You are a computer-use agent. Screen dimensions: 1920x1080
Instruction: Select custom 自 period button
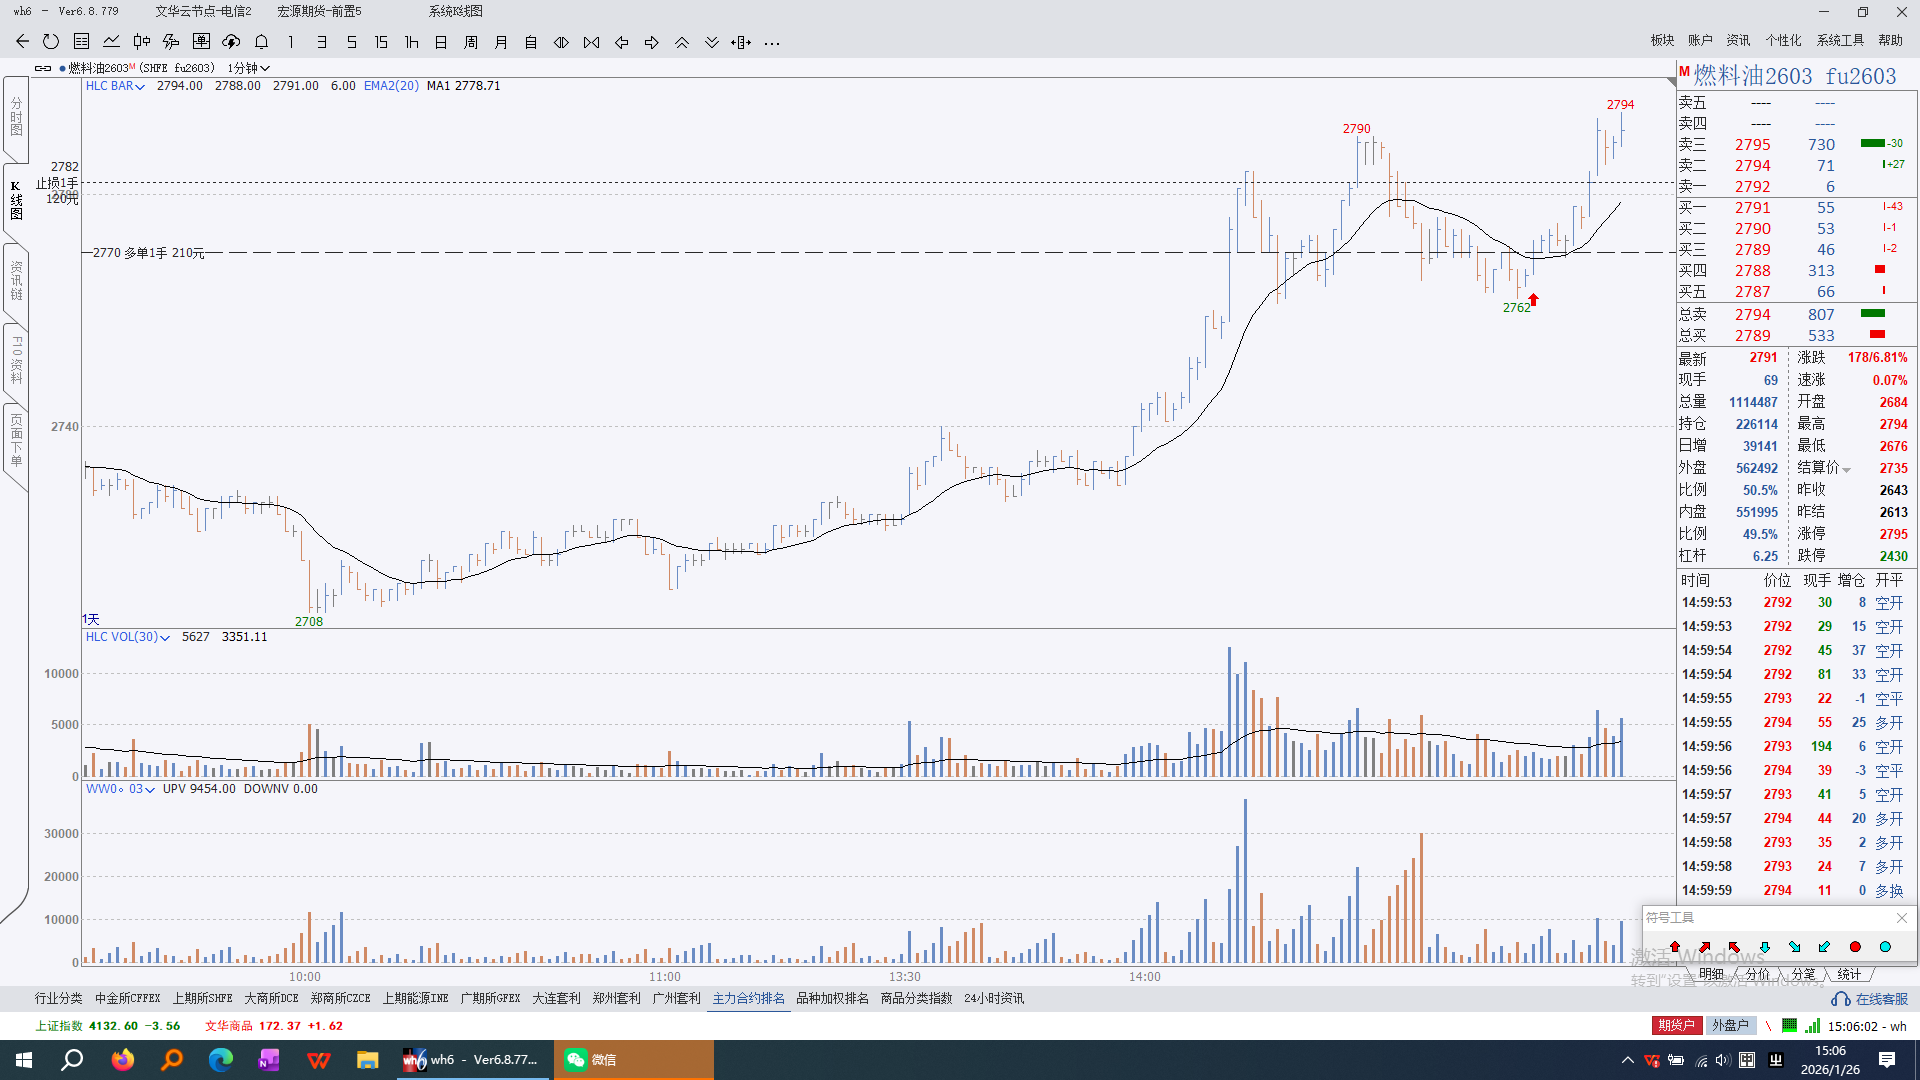tap(531, 42)
